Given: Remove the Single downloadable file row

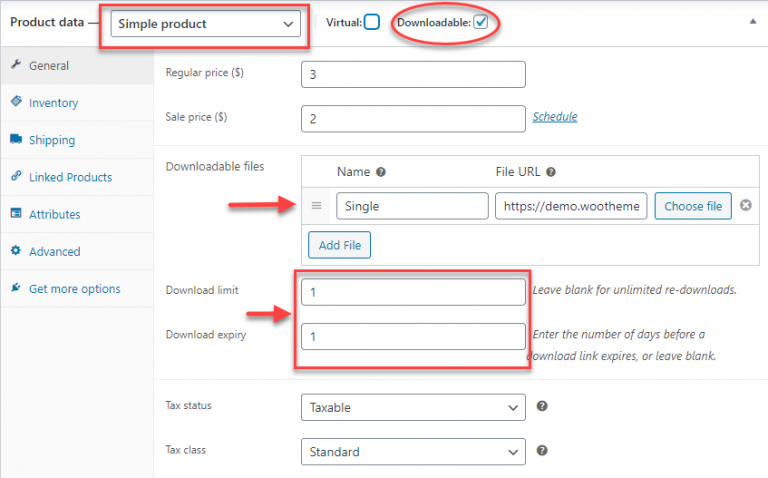Looking at the screenshot, I should coord(745,205).
